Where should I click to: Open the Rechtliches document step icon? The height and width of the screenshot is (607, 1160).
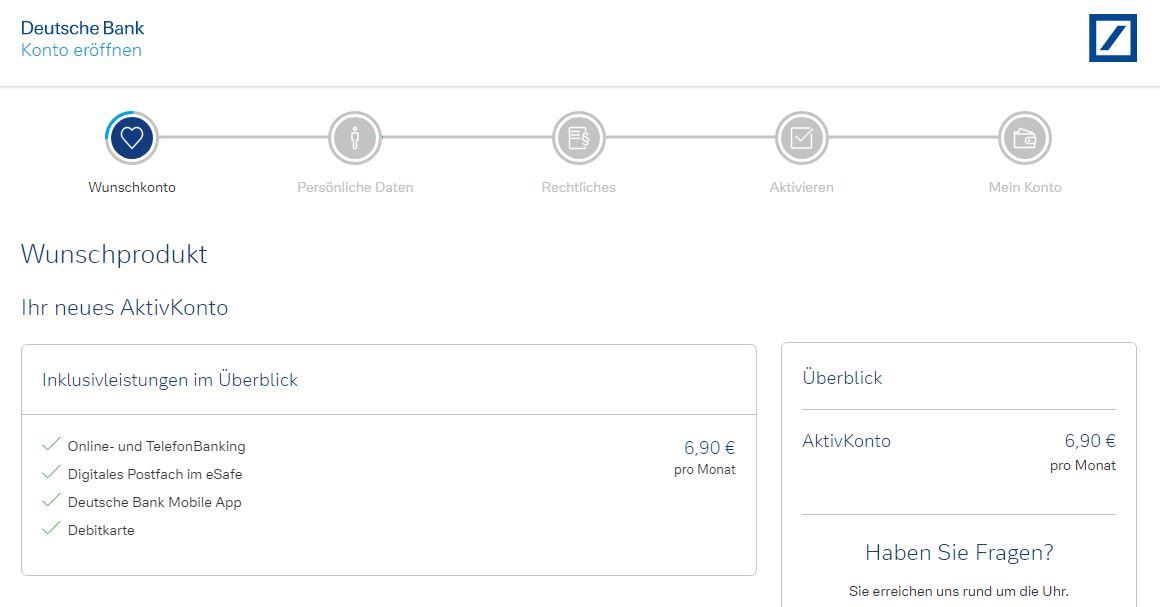coord(578,138)
